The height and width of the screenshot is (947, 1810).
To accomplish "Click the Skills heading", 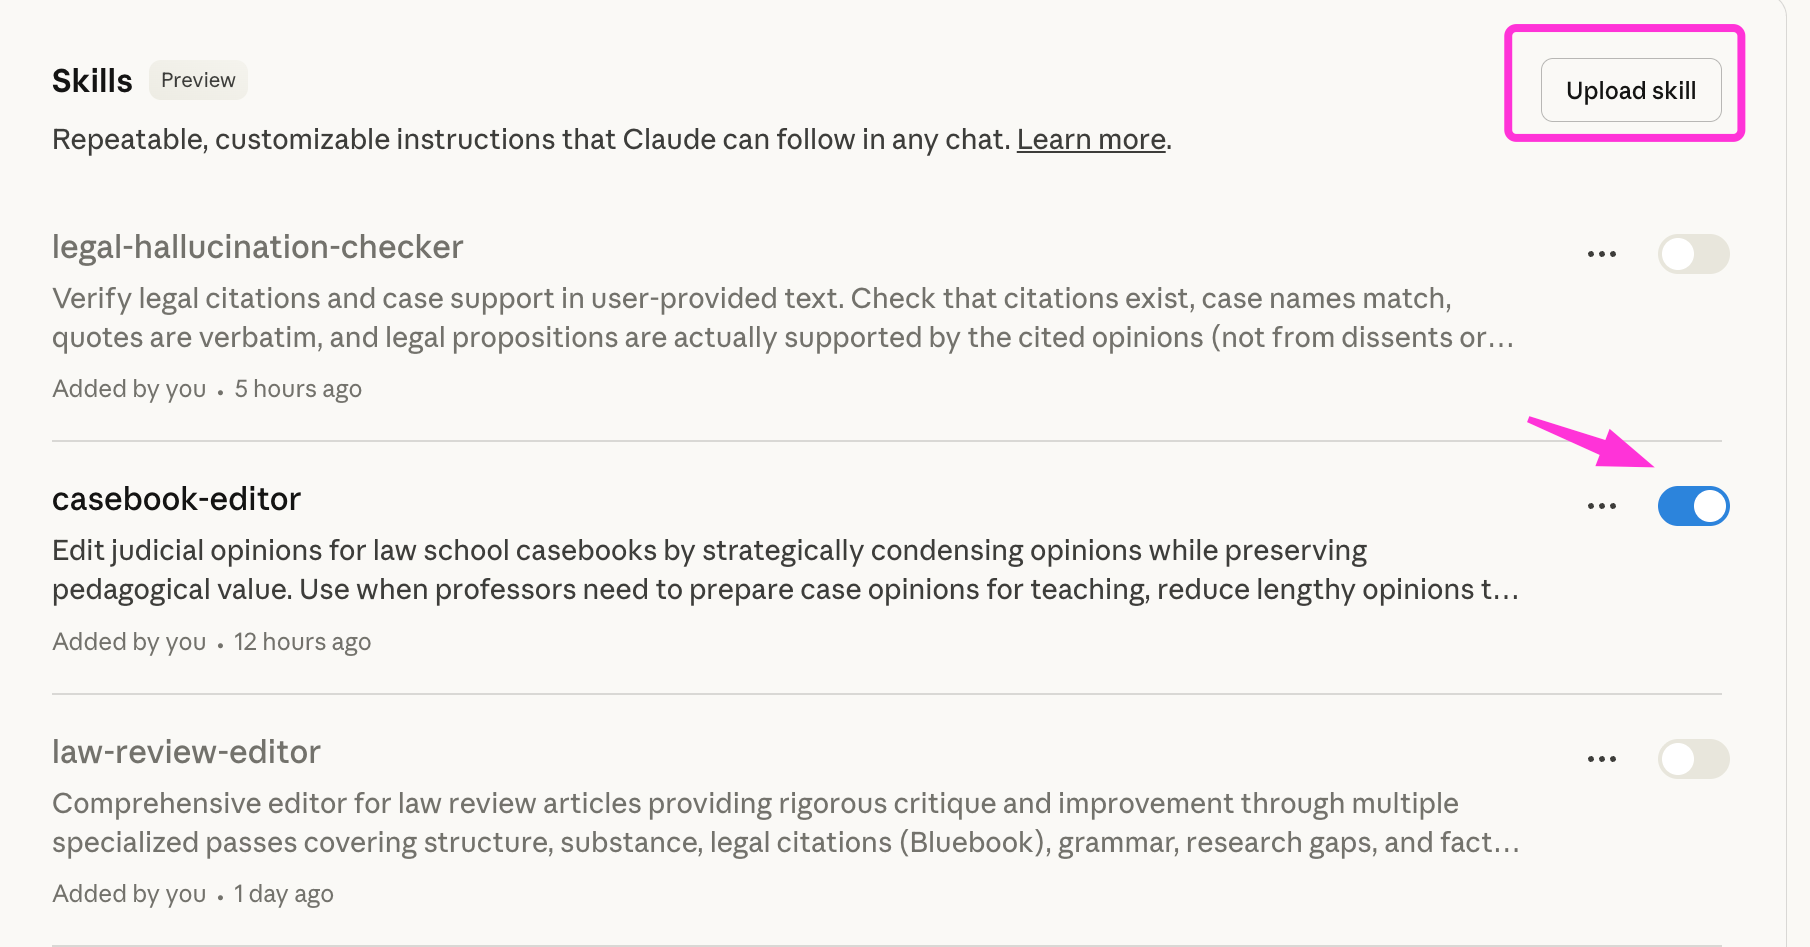I will [91, 79].
